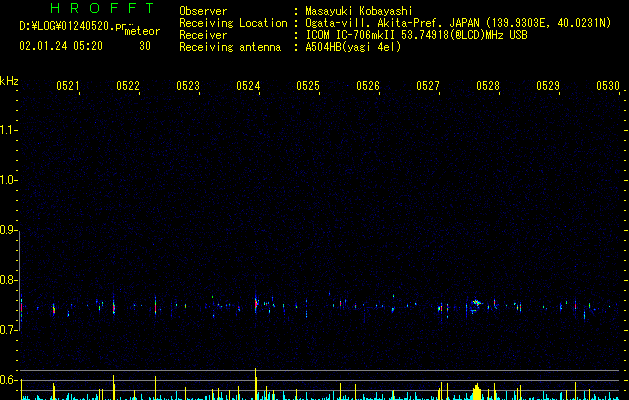Image resolution: width=629 pixels, height=400 pixels.
Task: Click the 0.7 frequency axis label
Action: point(9,330)
